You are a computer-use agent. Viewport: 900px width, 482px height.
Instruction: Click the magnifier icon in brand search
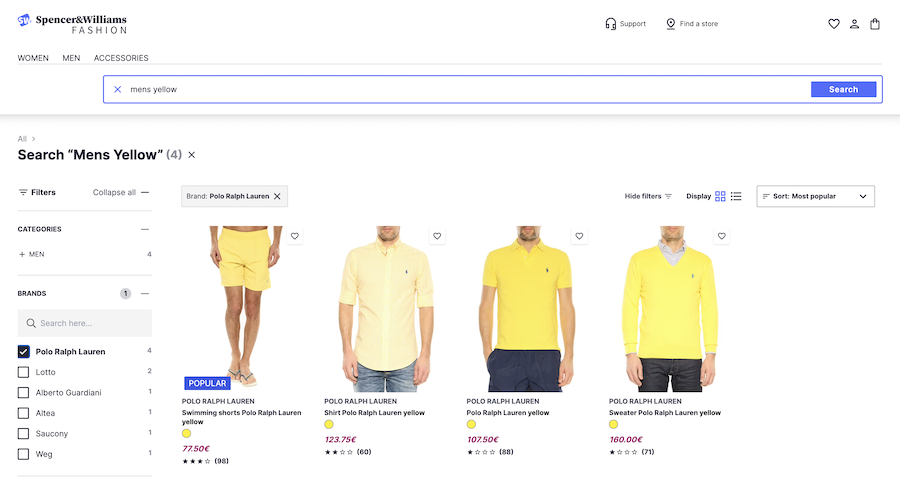click(x=31, y=323)
